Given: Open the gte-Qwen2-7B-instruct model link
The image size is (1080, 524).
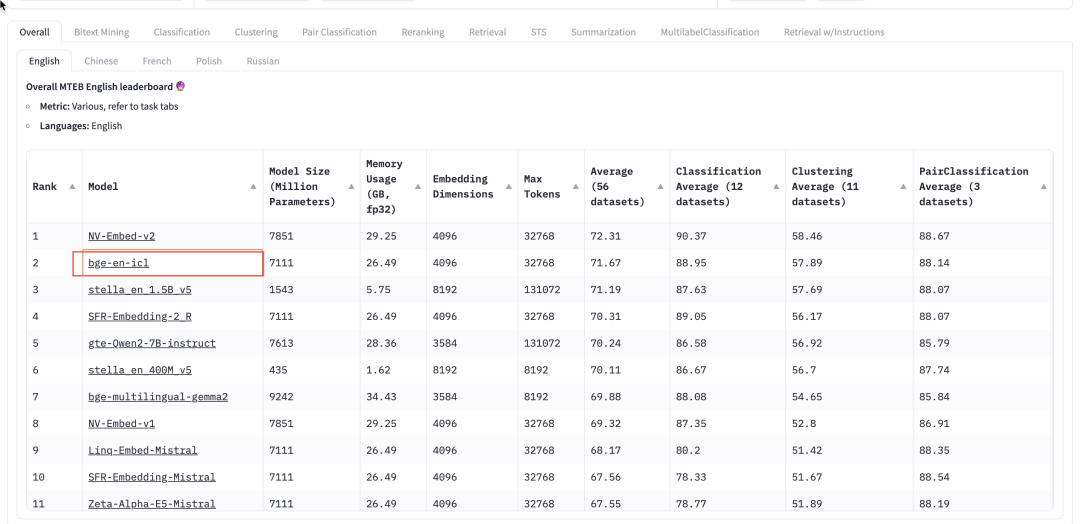Looking at the screenshot, I should [151, 343].
